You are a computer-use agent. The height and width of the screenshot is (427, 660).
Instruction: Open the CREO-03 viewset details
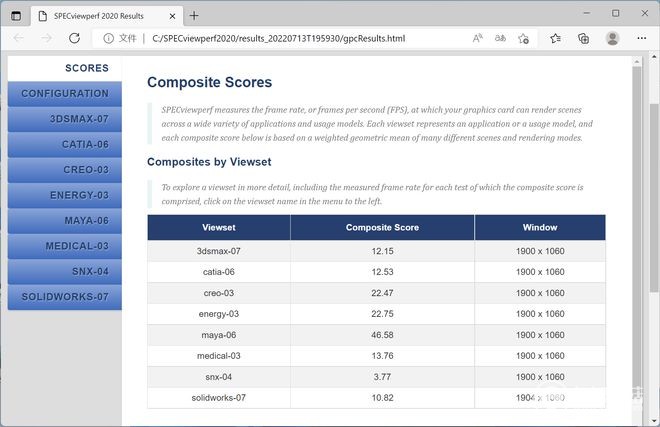(x=65, y=170)
